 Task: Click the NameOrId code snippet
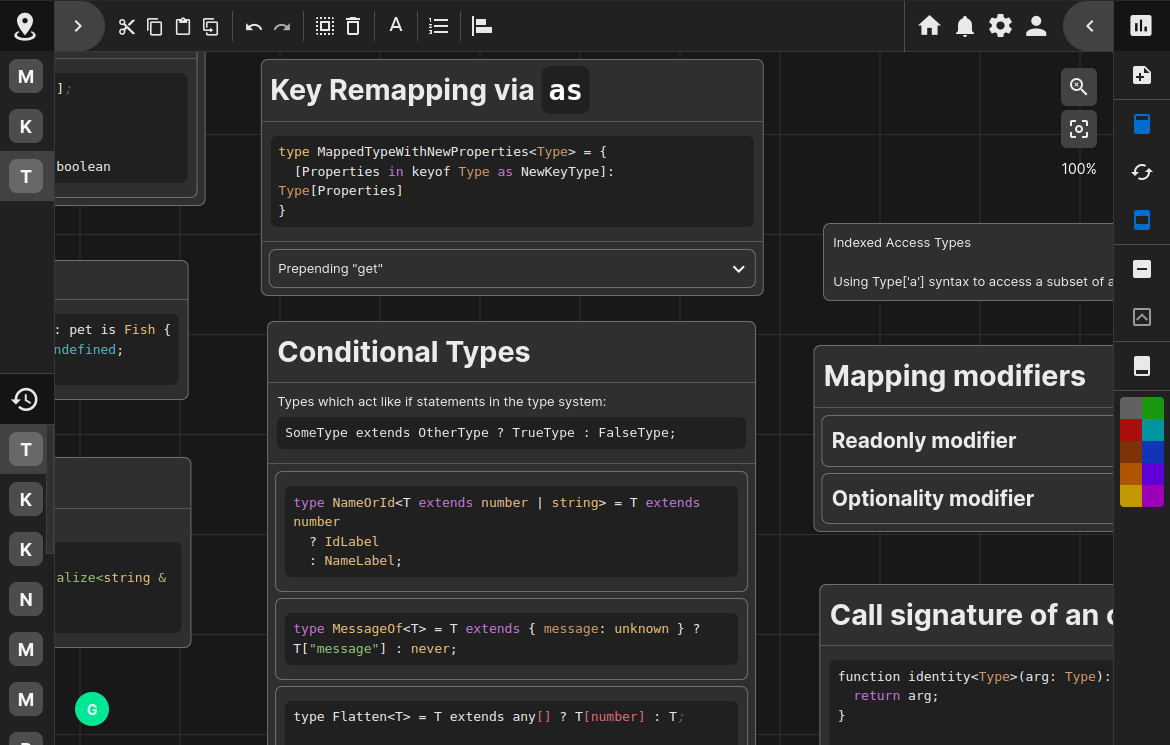pyautogui.click(x=511, y=532)
